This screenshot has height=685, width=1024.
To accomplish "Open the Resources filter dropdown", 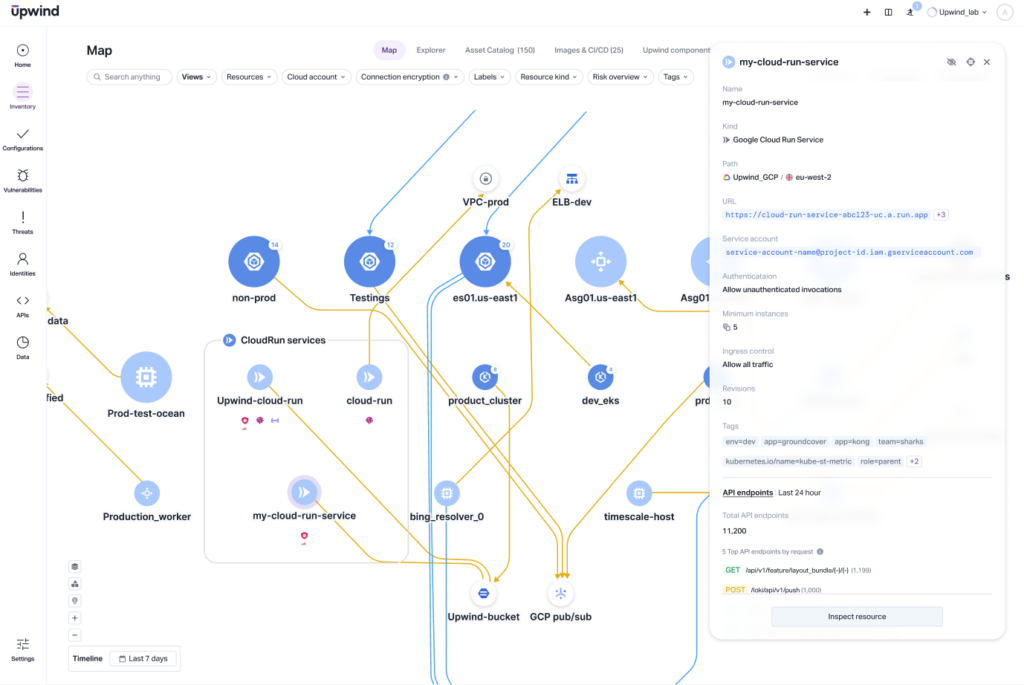I will (249, 77).
